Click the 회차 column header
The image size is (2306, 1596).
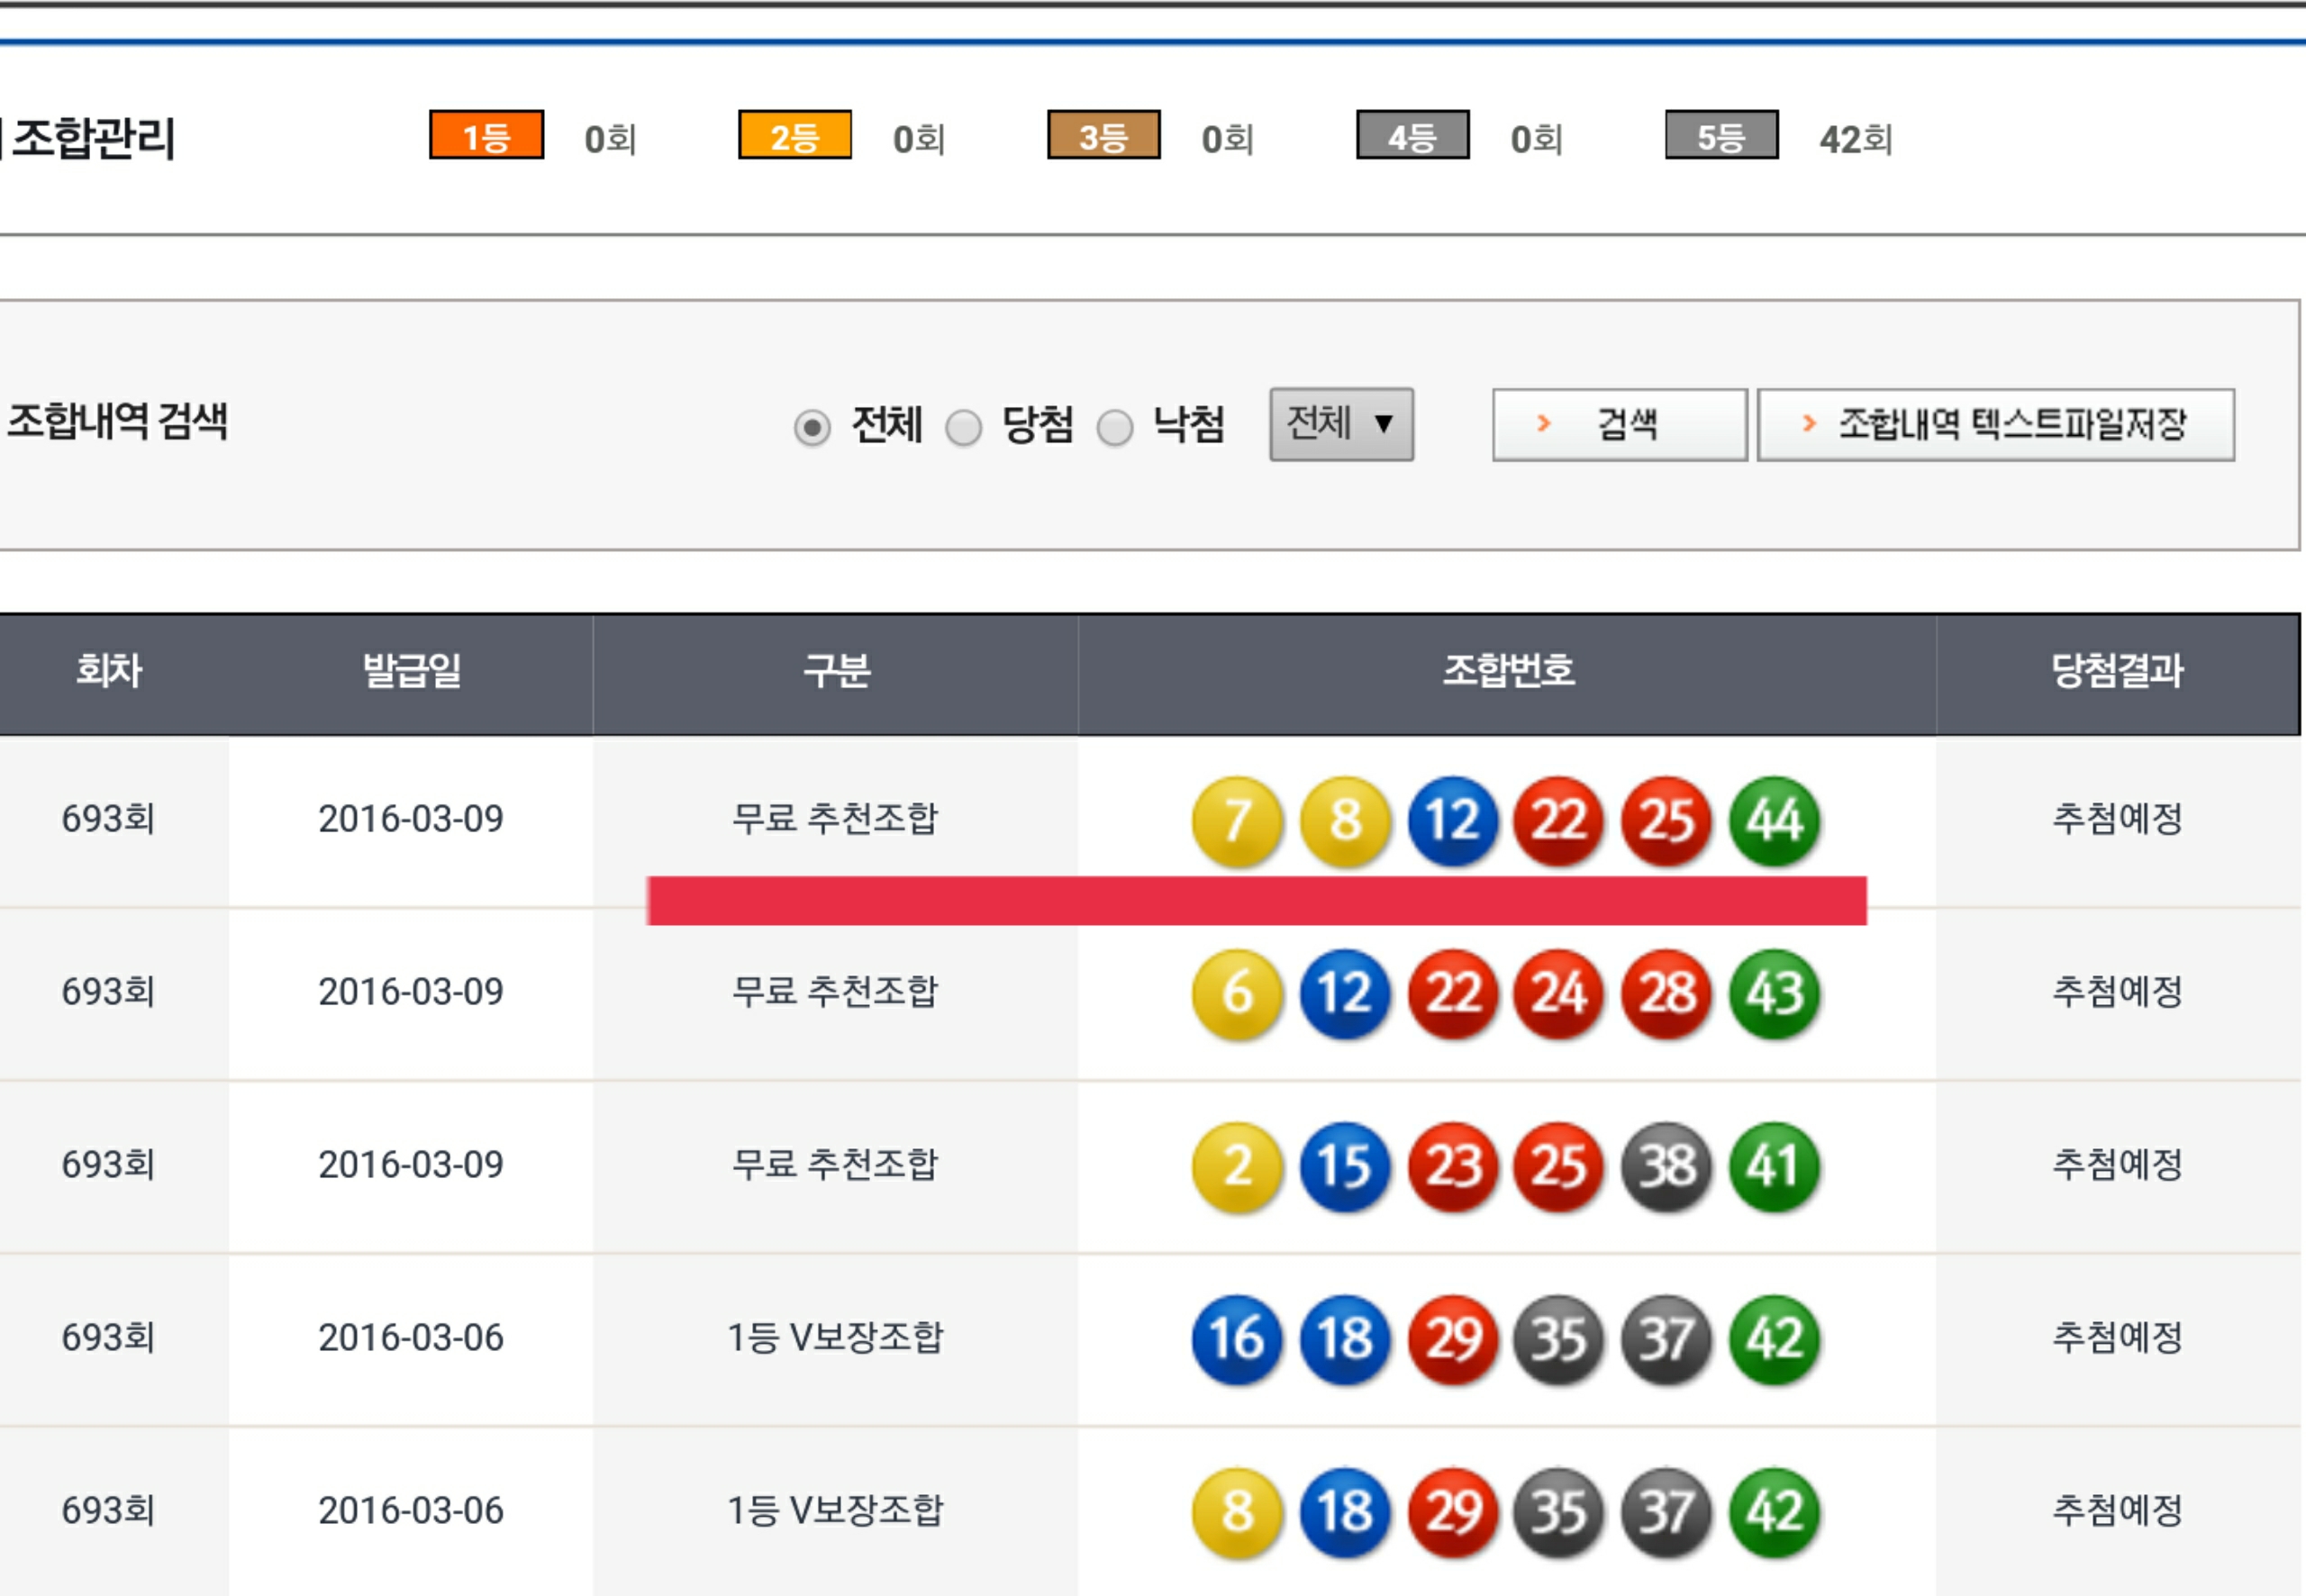click(x=110, y=670)
